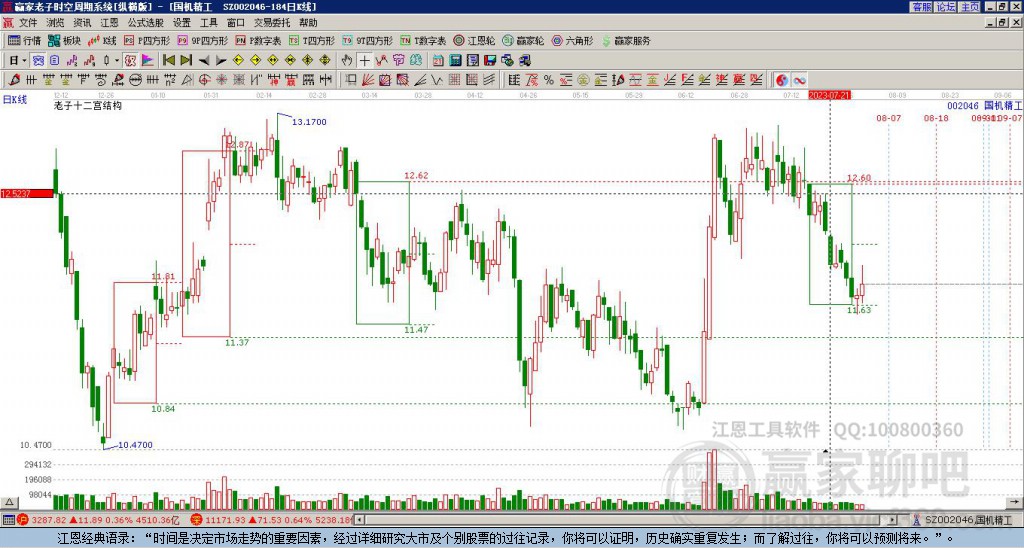
Task: Toggle the 权 price adjustment button
Action: 130,60
